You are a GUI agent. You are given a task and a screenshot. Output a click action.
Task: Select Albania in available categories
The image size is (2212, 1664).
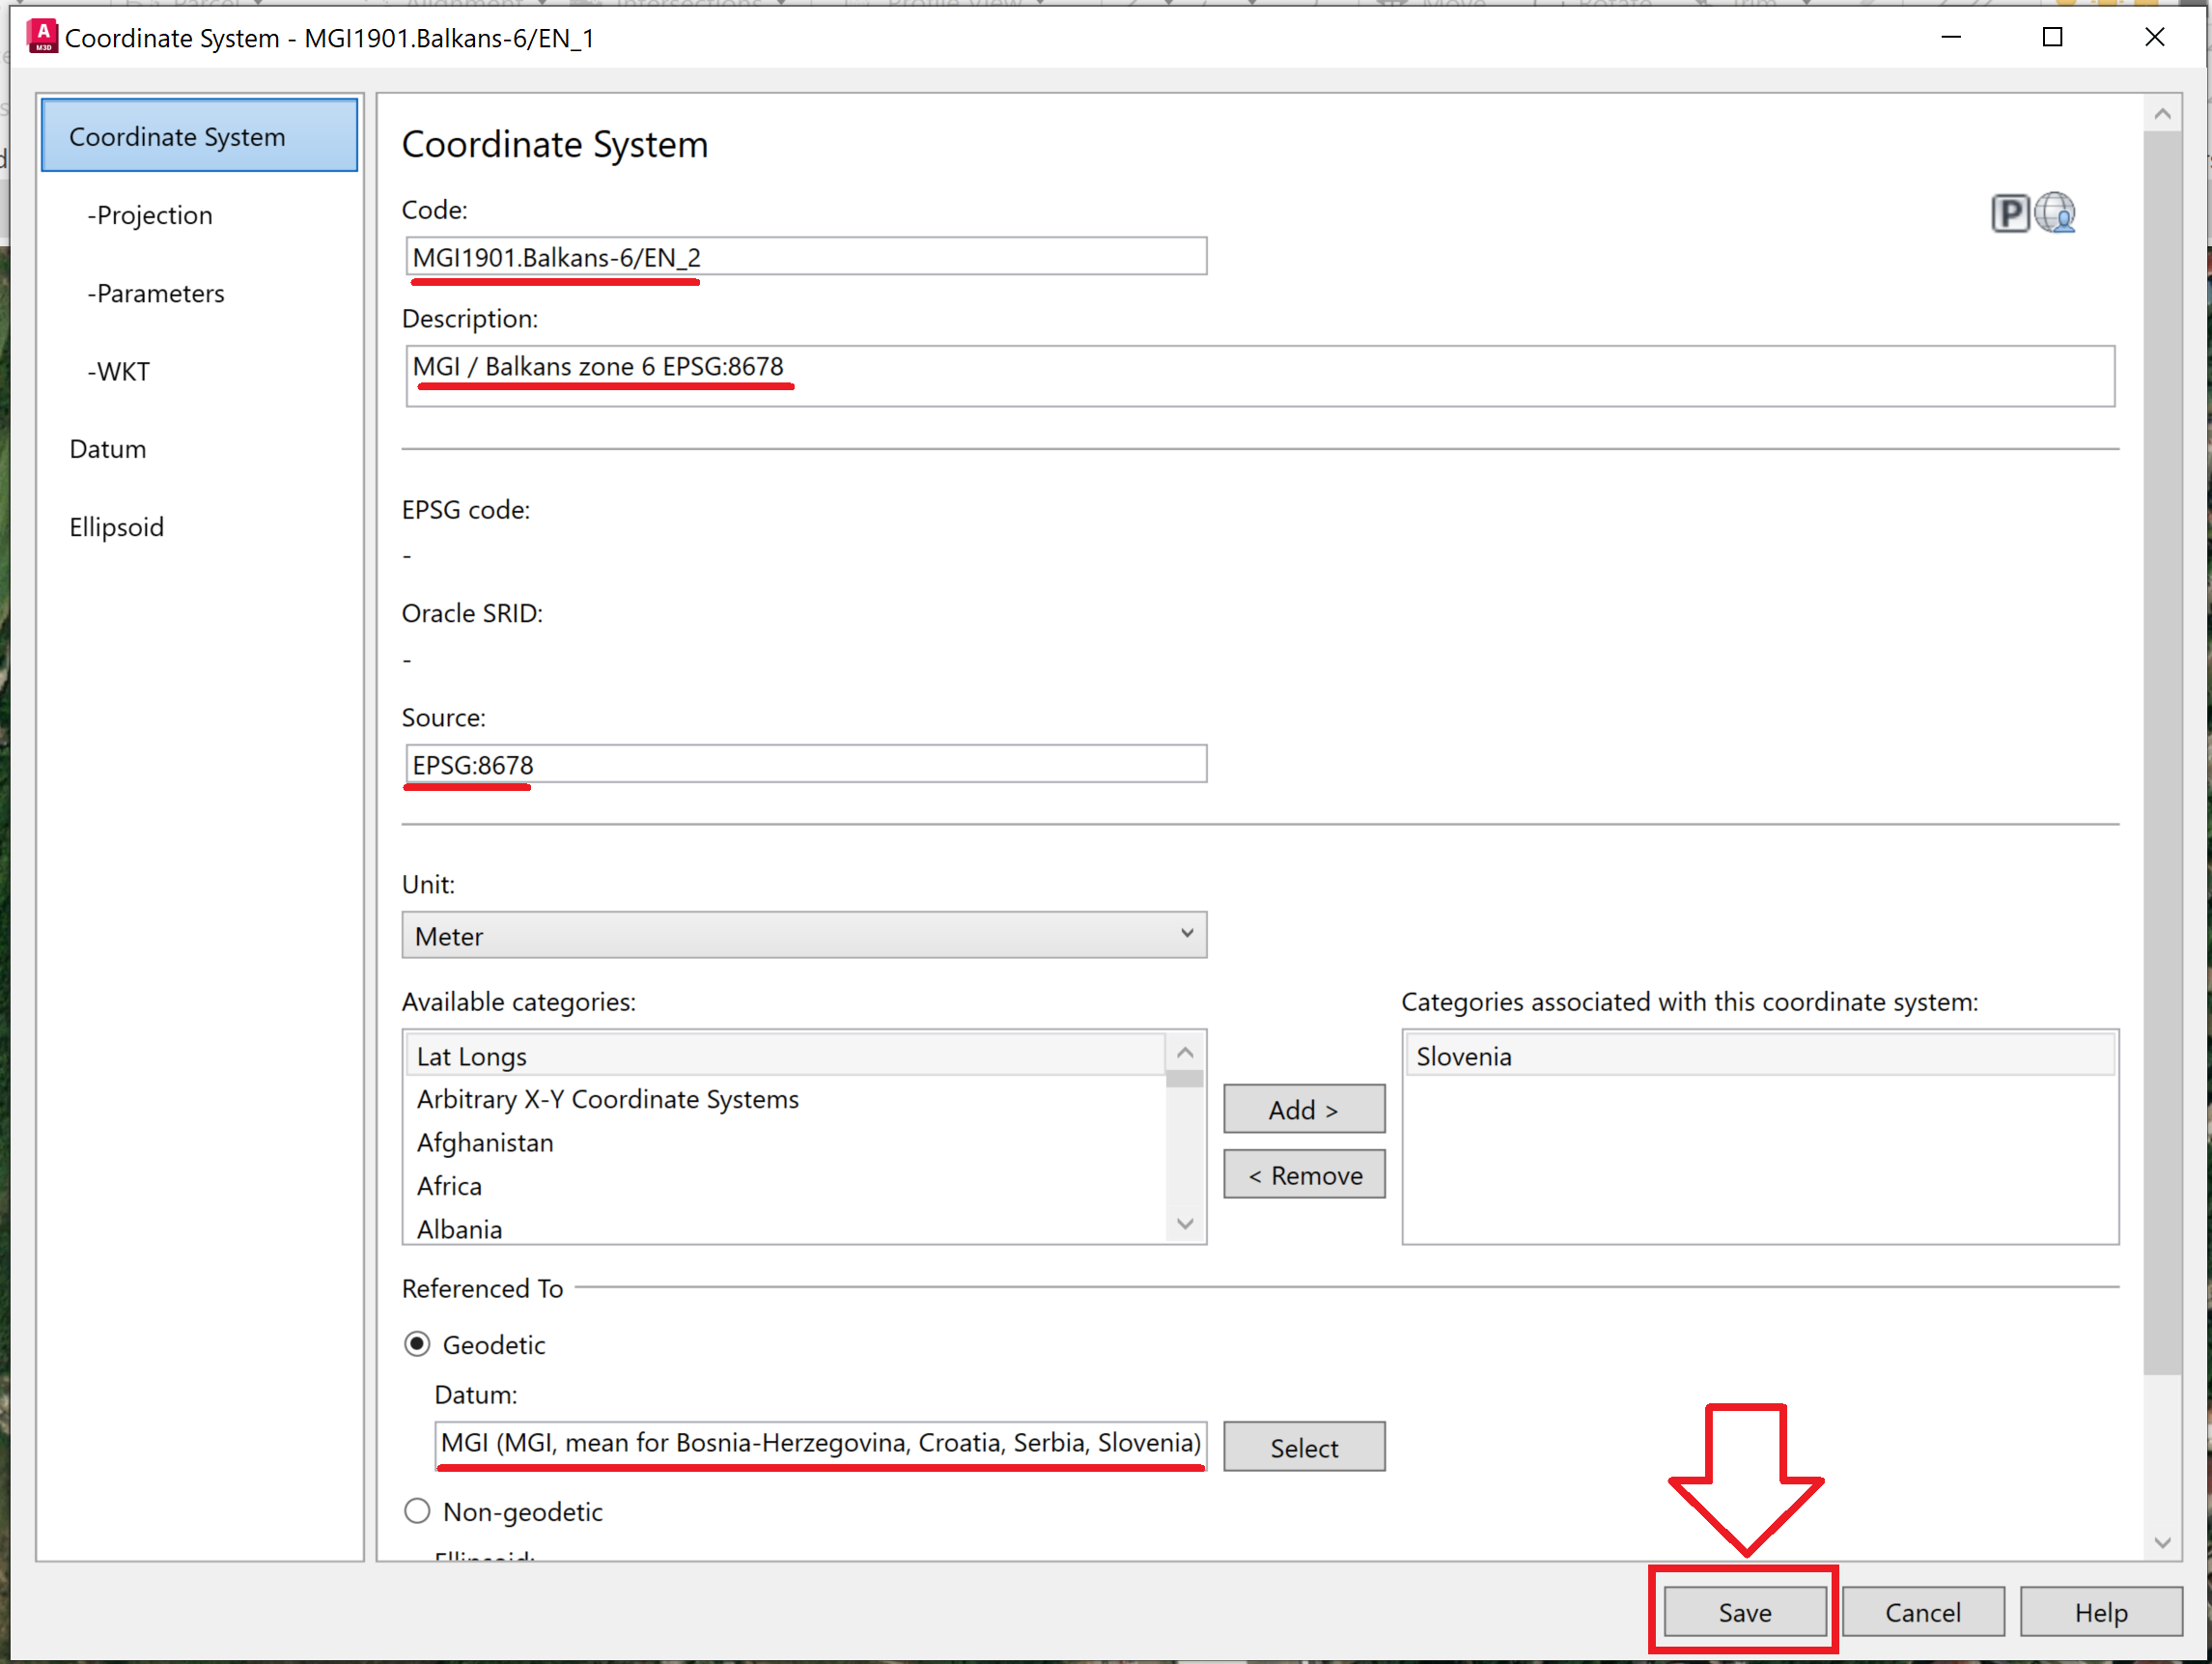(786, 1228)
